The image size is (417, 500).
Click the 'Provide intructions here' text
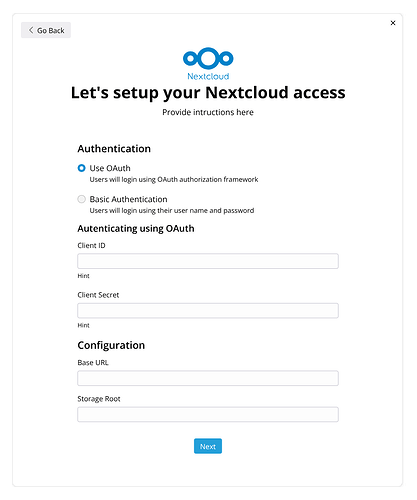point(208,112)
